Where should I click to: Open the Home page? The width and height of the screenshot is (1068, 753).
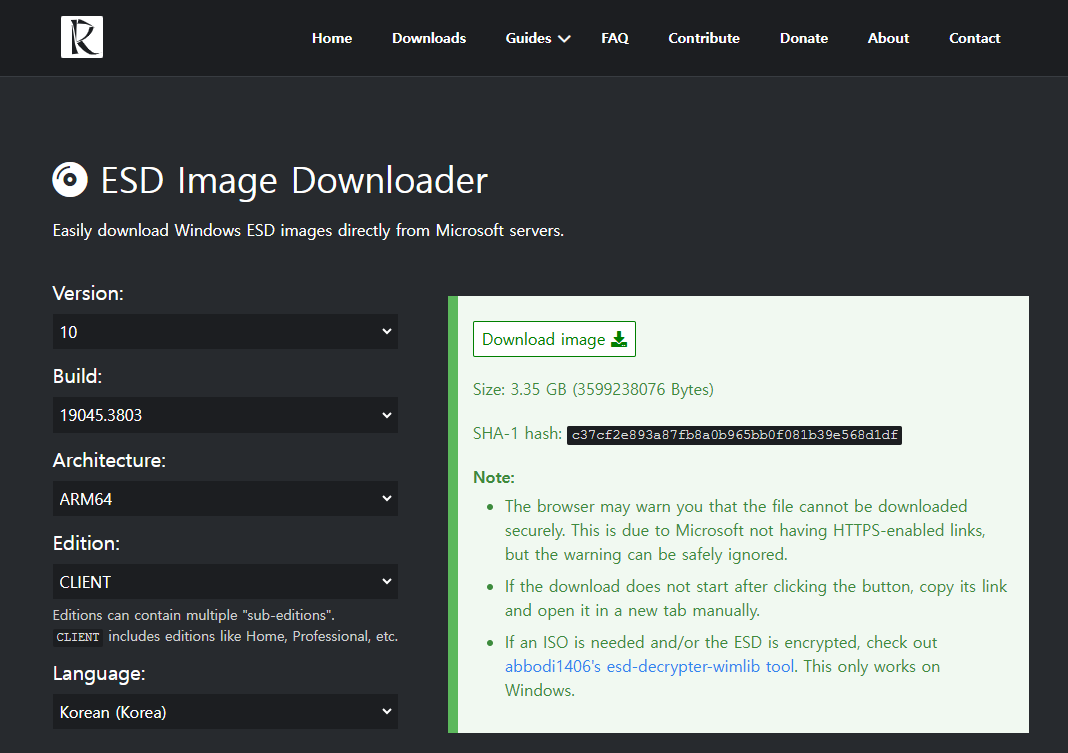[332, 38]
